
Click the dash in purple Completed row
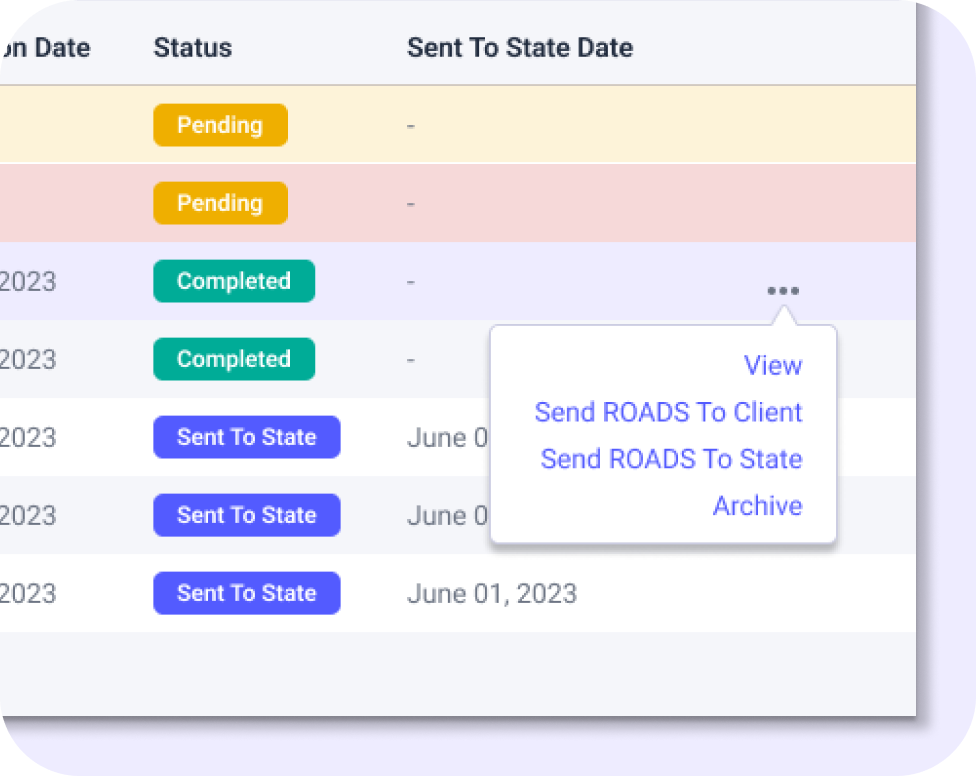point(411,282)
